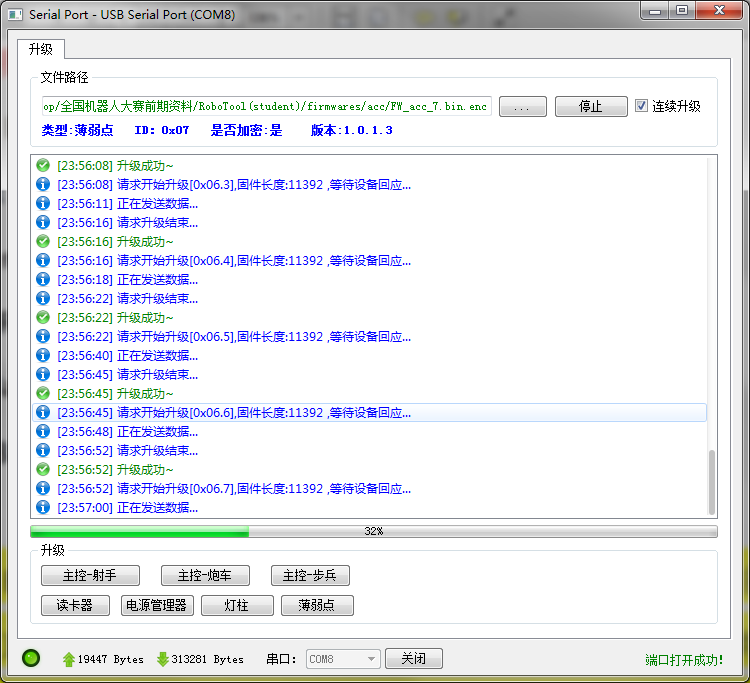Click the 电源管理器 upgrade button
The width and height of the screenshot is (750, 683).
click(x=157, y=606)
